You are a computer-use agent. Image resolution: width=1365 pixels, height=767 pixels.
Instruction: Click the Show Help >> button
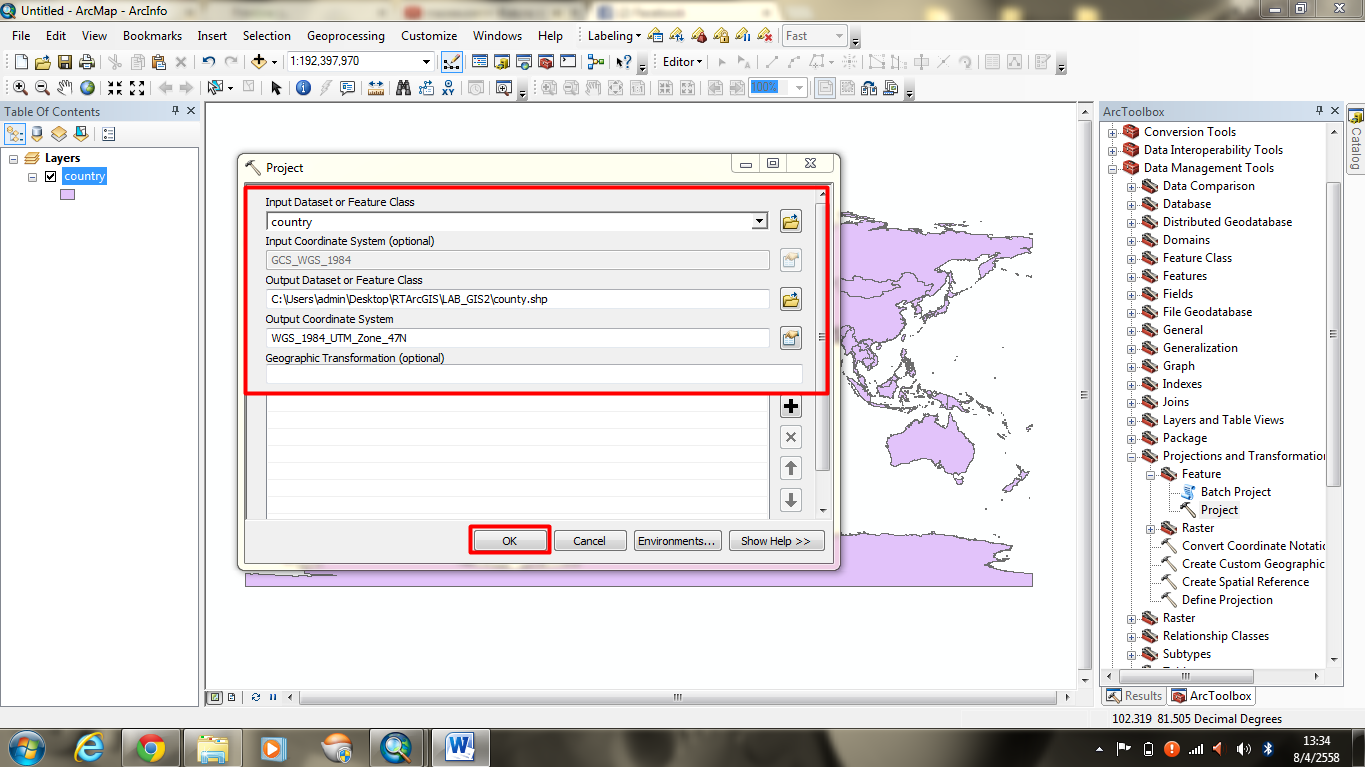point(776,541)
